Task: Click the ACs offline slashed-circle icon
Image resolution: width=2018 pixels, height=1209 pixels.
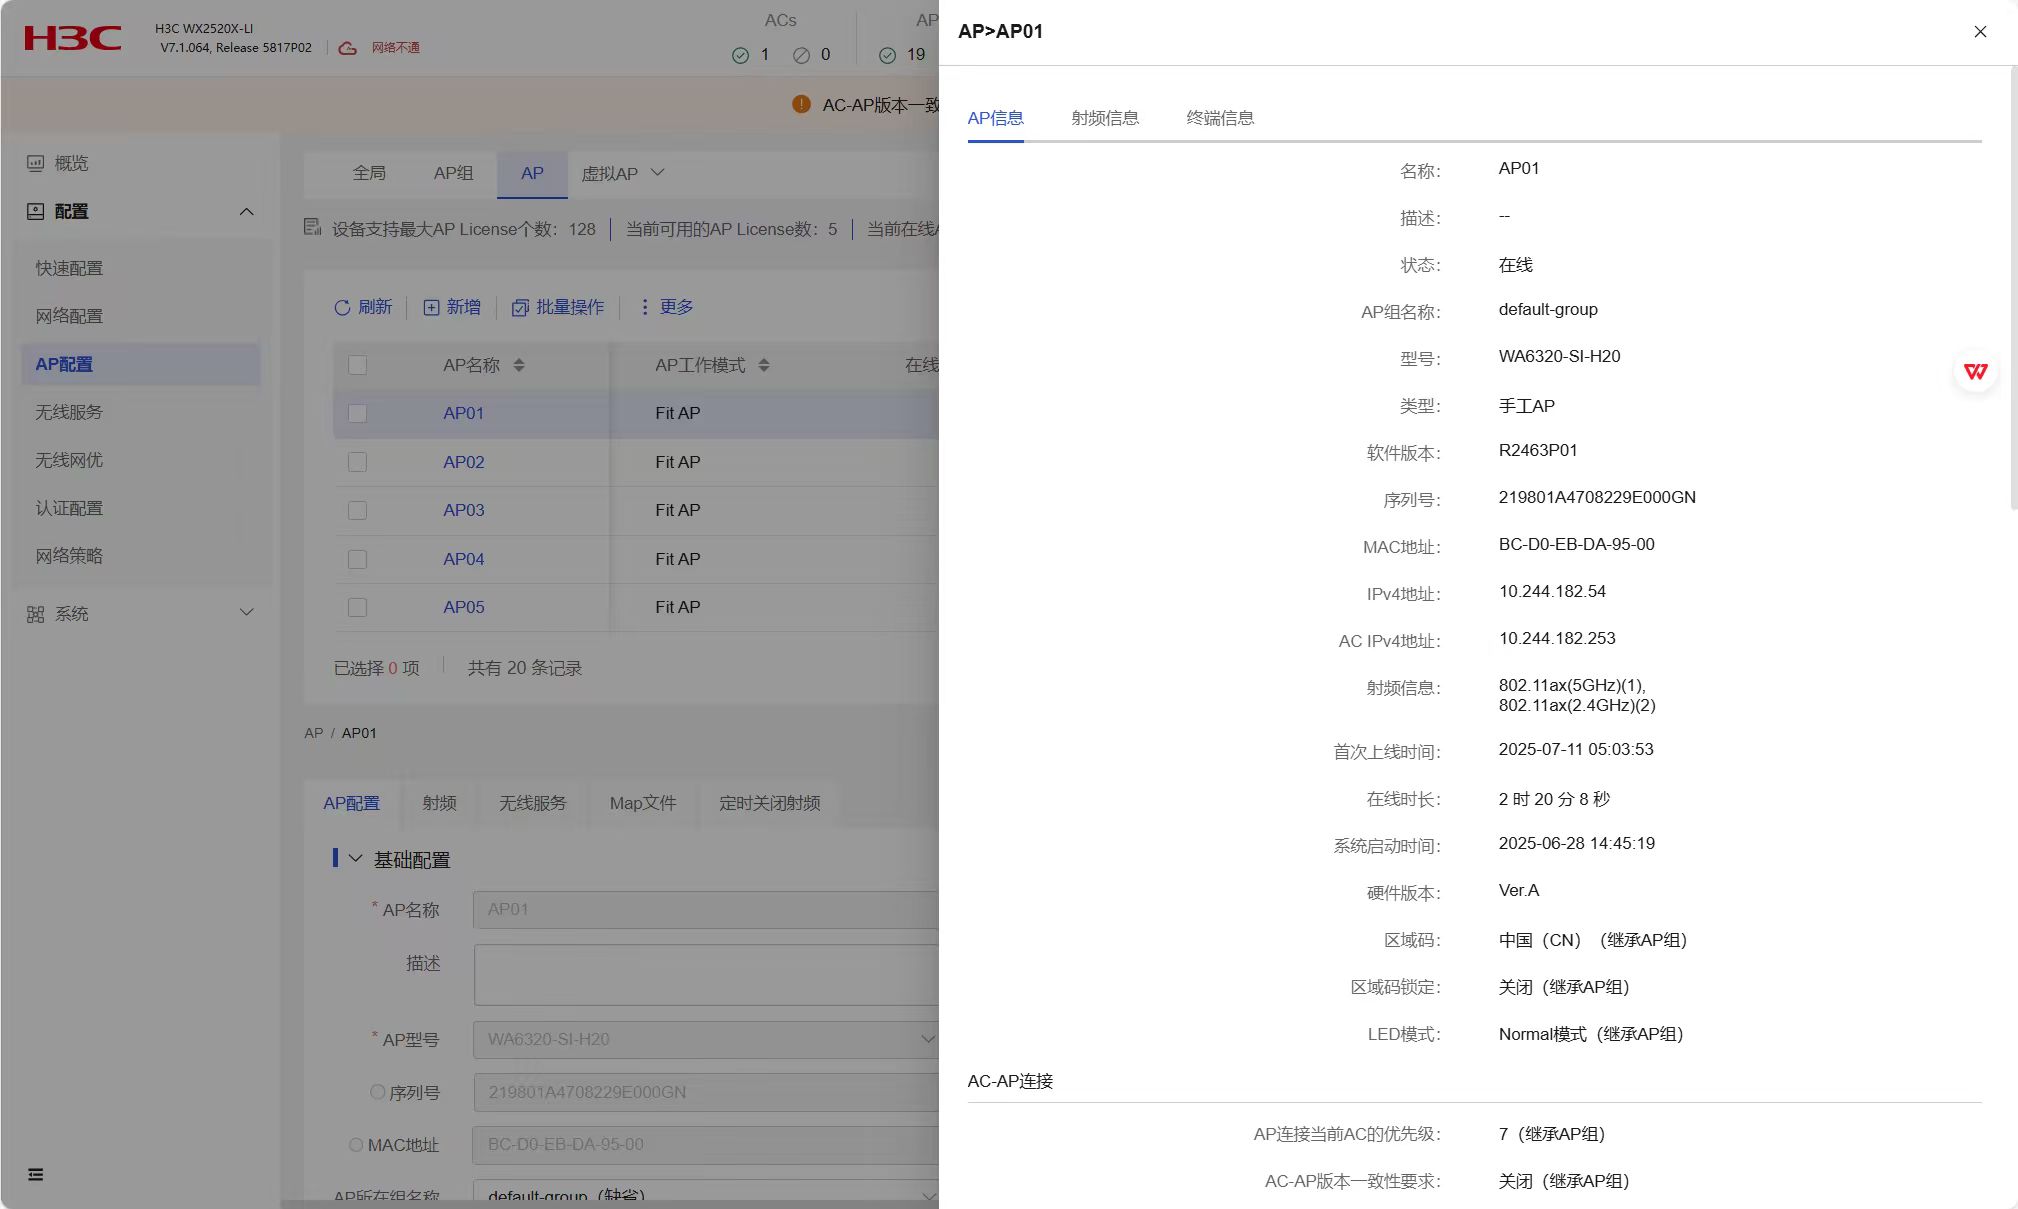Action: (x=801, y=55)
